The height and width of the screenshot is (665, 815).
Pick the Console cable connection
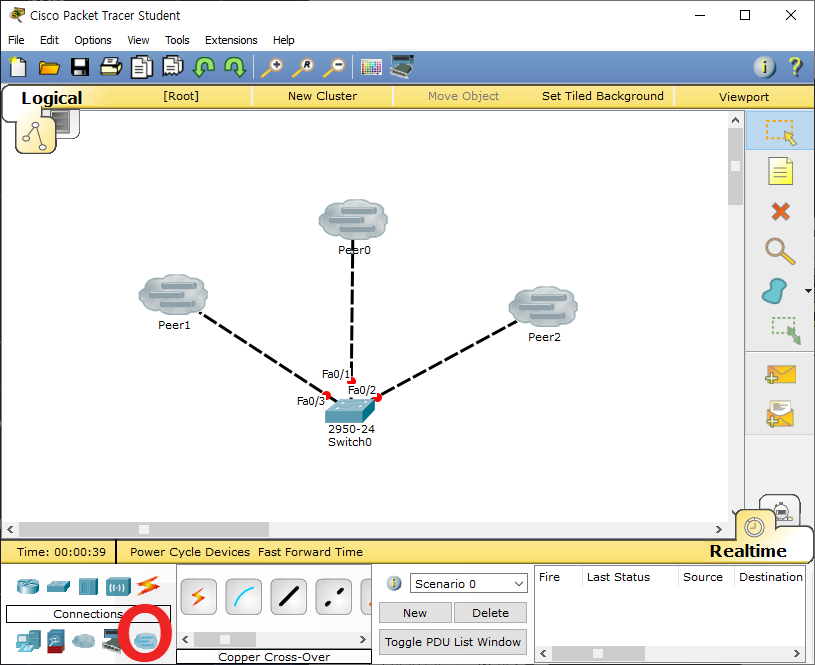click(x=243, y=596)
